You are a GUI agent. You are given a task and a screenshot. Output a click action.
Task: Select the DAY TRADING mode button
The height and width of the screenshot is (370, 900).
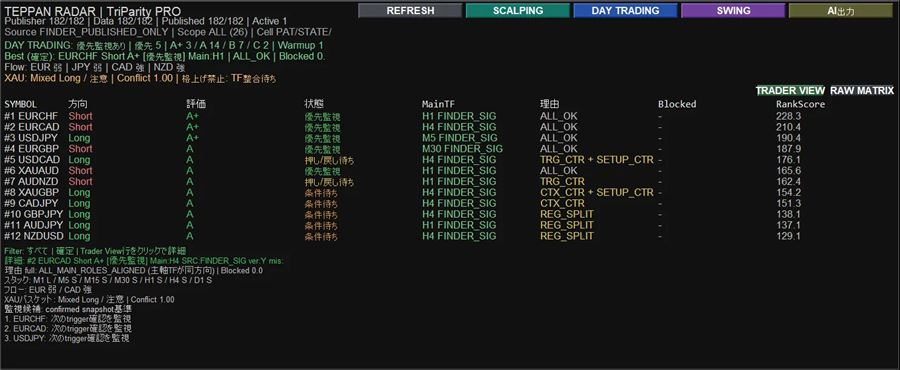[x=625, y=10]
